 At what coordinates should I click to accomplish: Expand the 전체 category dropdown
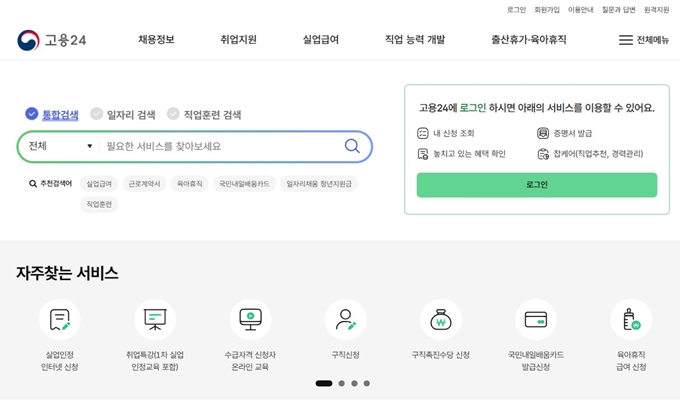point(60,146)
